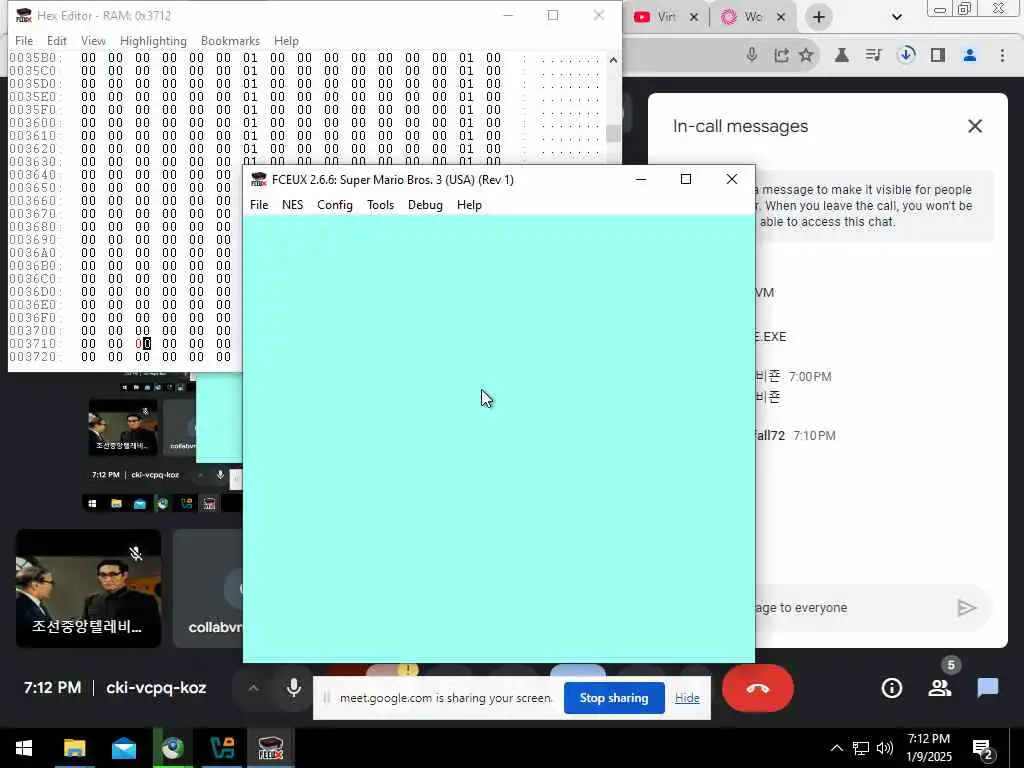Click the VNC-like taskbar icon next to FCEUX
Screen dimensions: 1024x768
(222, 748)
